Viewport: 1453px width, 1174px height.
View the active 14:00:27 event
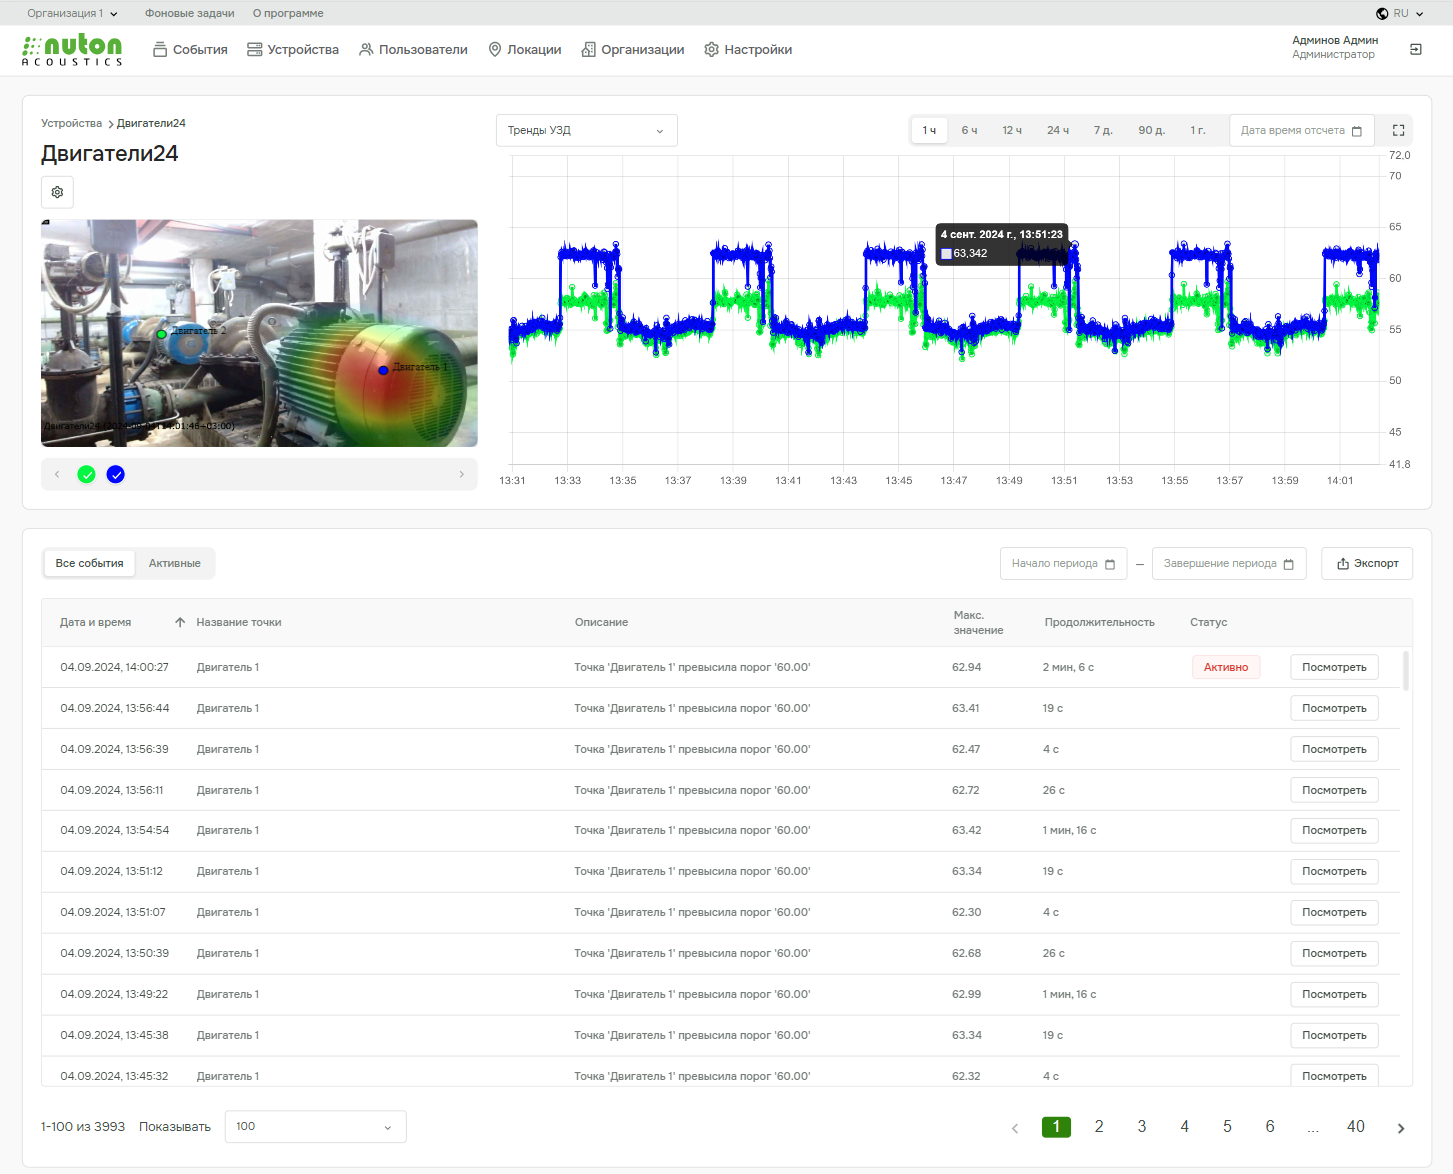coord(1333,667)
